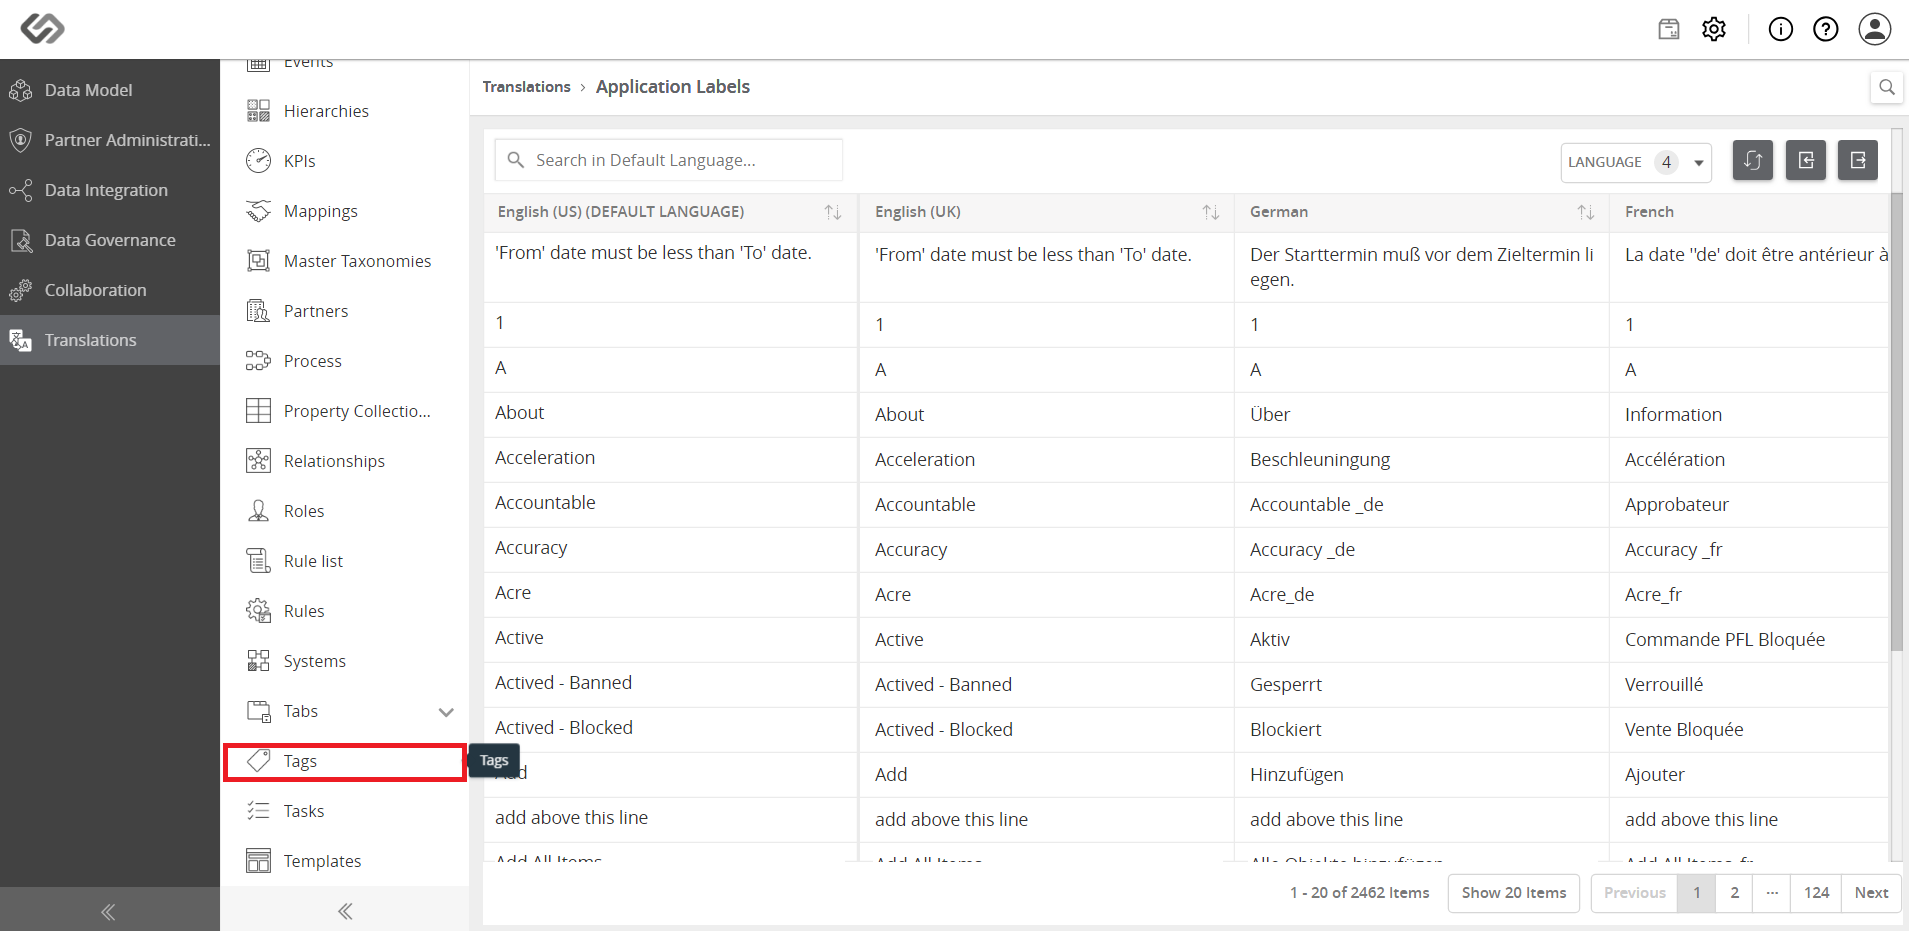Click the Partners icon
The height and width of the screenshot is (931, 1909).
click(x=258, y=311)
